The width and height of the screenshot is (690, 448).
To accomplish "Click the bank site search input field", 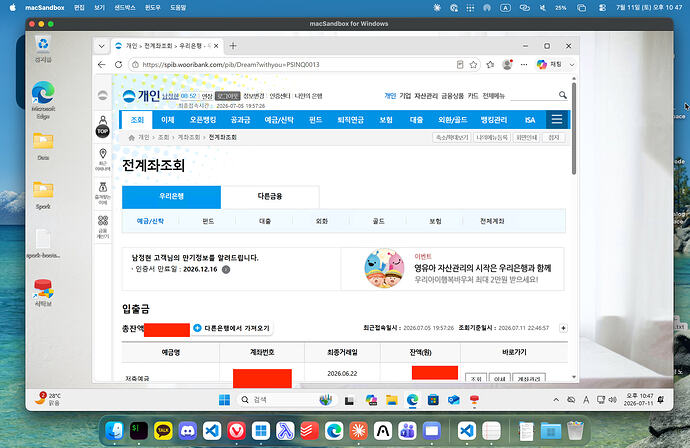I will (533, 95).
